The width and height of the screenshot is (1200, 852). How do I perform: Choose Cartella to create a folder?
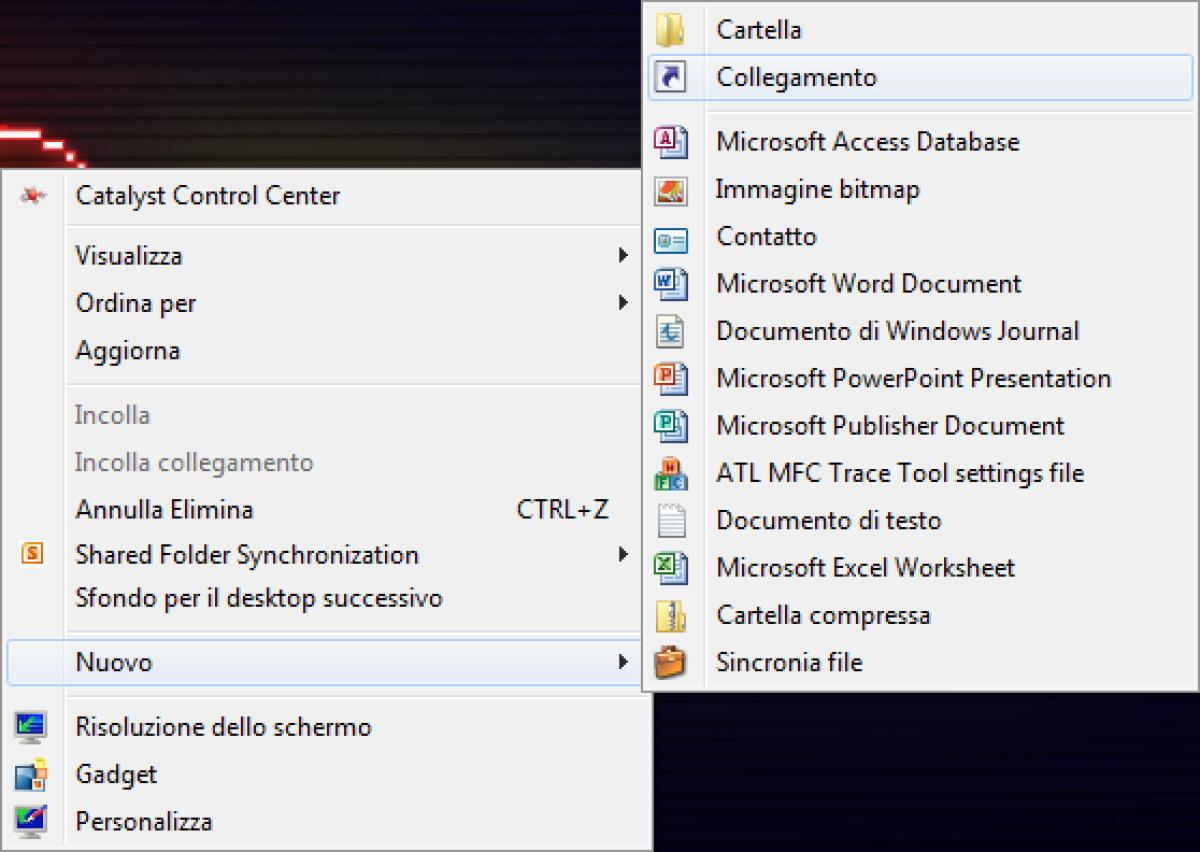coord(758,29)
